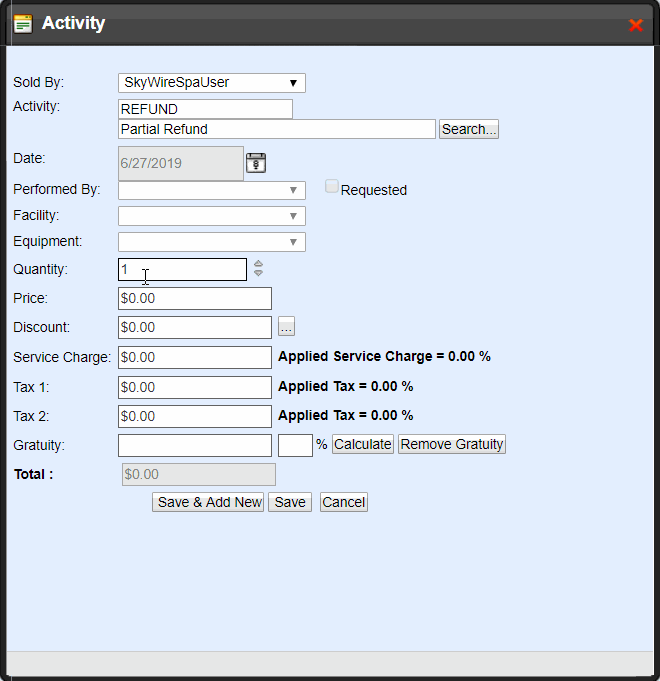Click Save & Add New
Screen dimensions: 660x681
point(208,502)
